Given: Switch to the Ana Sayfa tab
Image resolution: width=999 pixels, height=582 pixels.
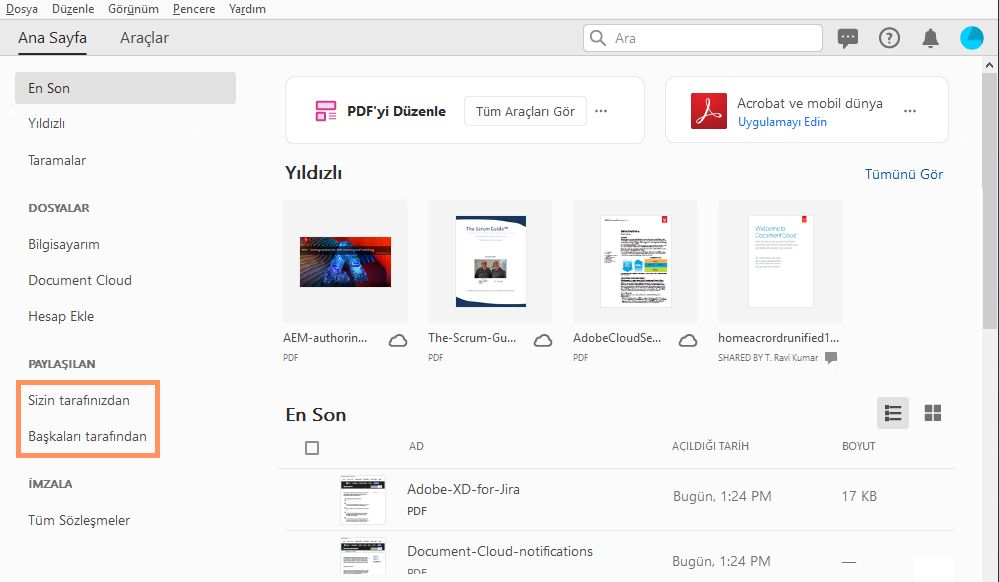Looking at the screenshot, I should (x=52, y=38).
